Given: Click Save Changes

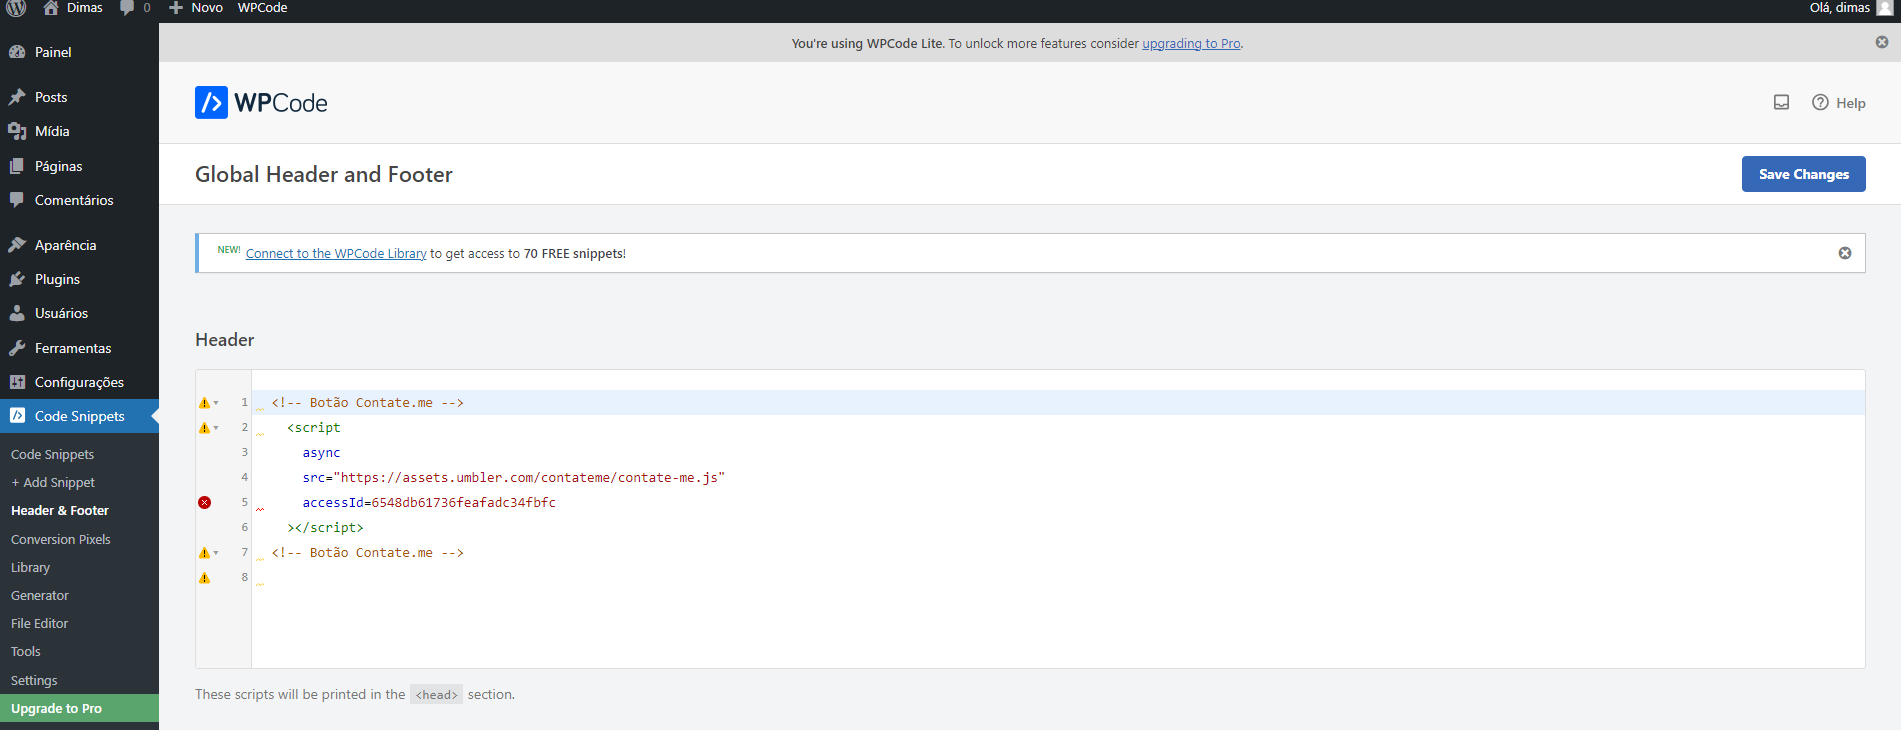Looking at the screenshot, I should 1803,174.
